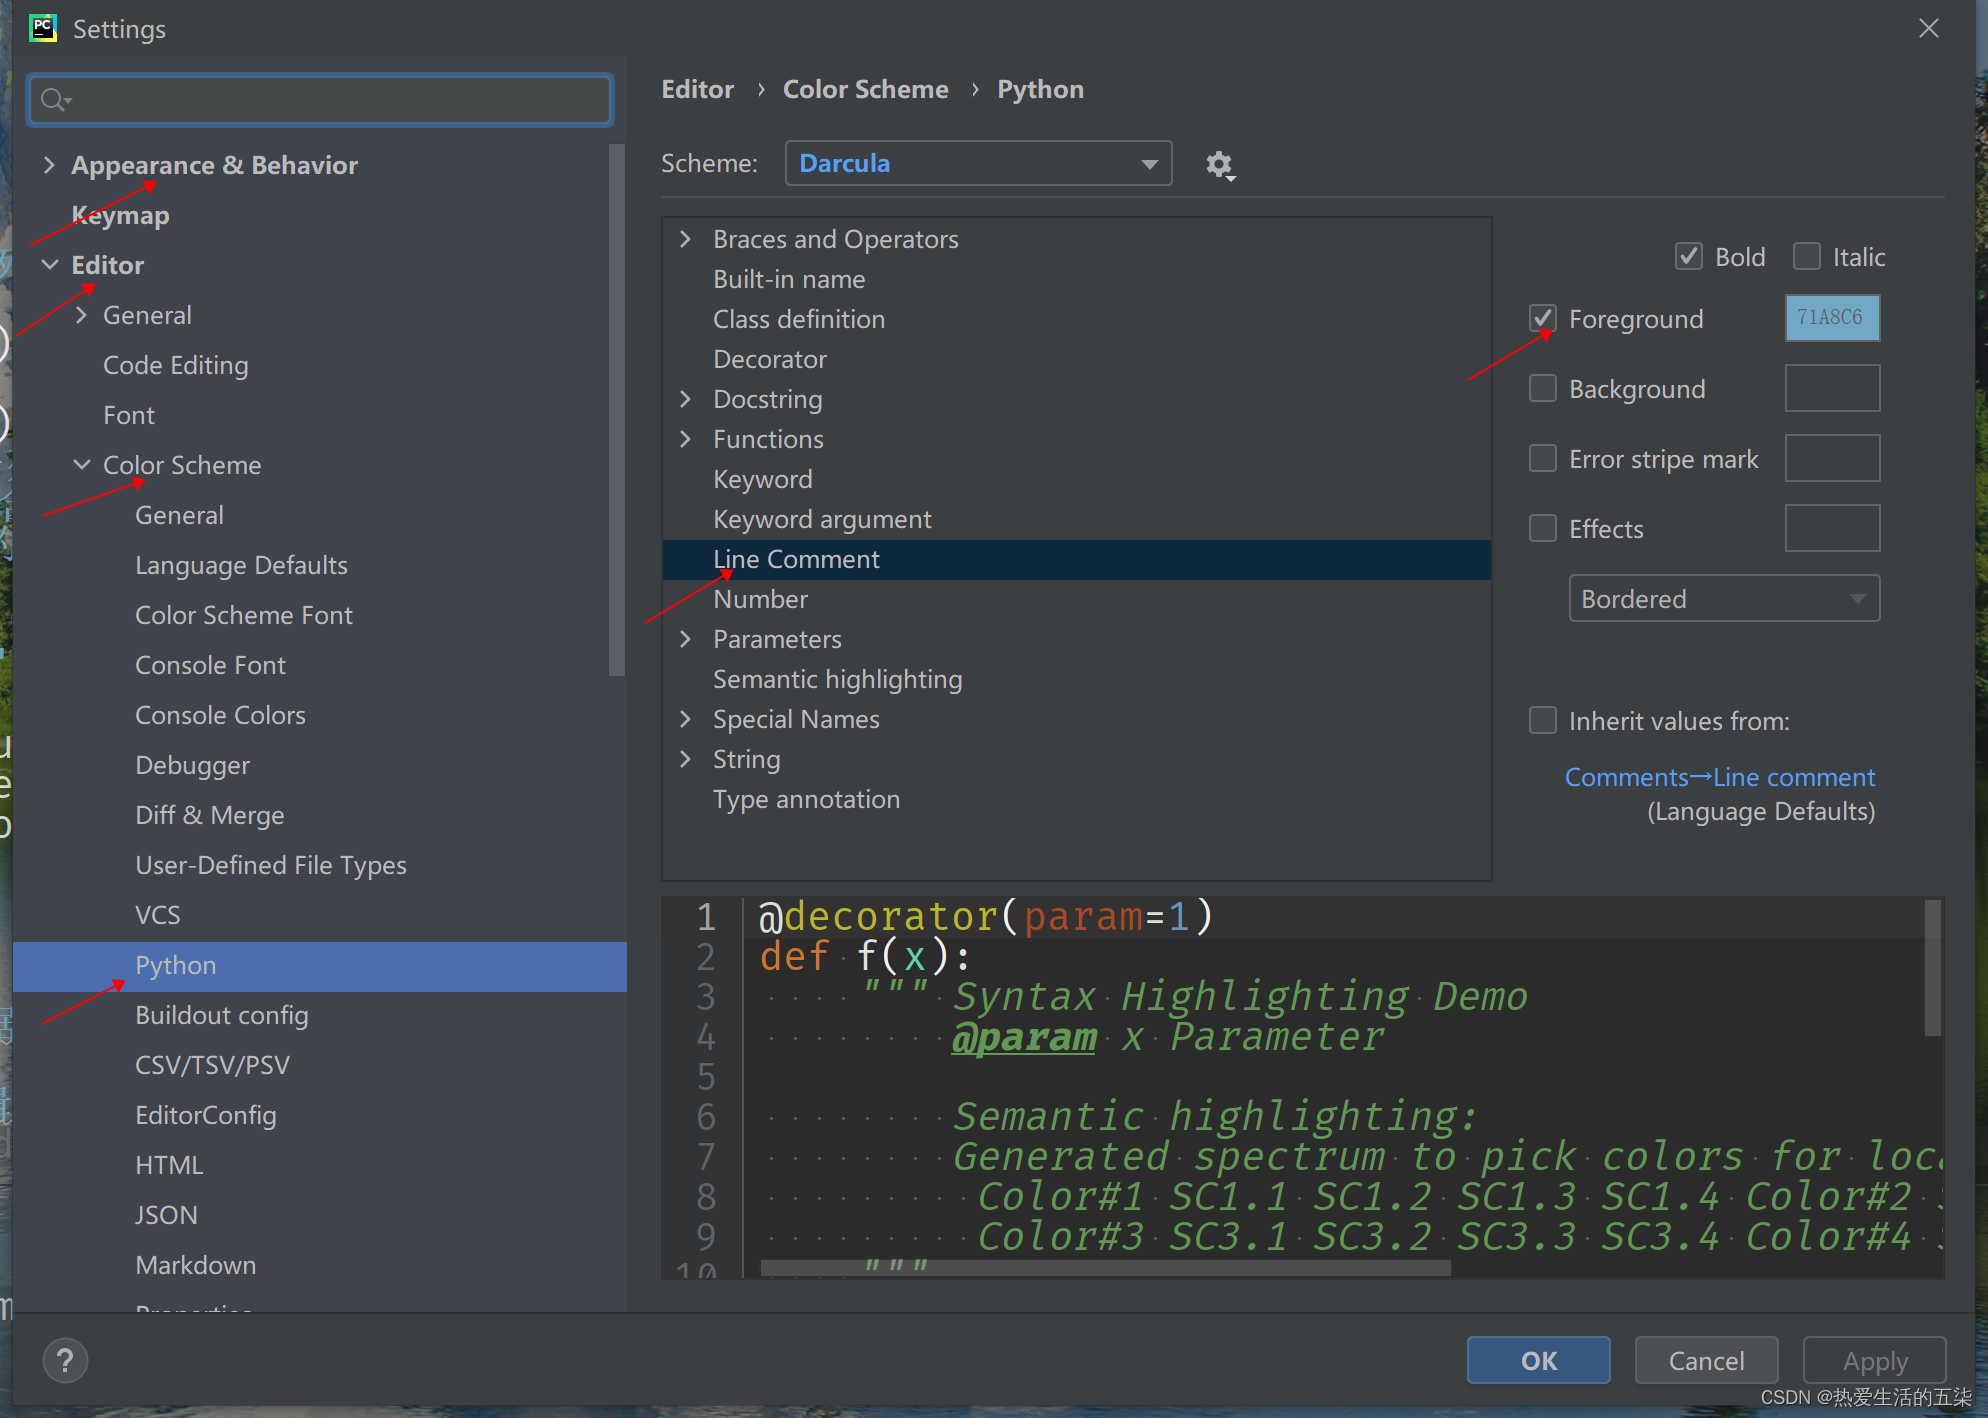
Task: Click the help question mark icon
Action: click(x=66, y=1360)
